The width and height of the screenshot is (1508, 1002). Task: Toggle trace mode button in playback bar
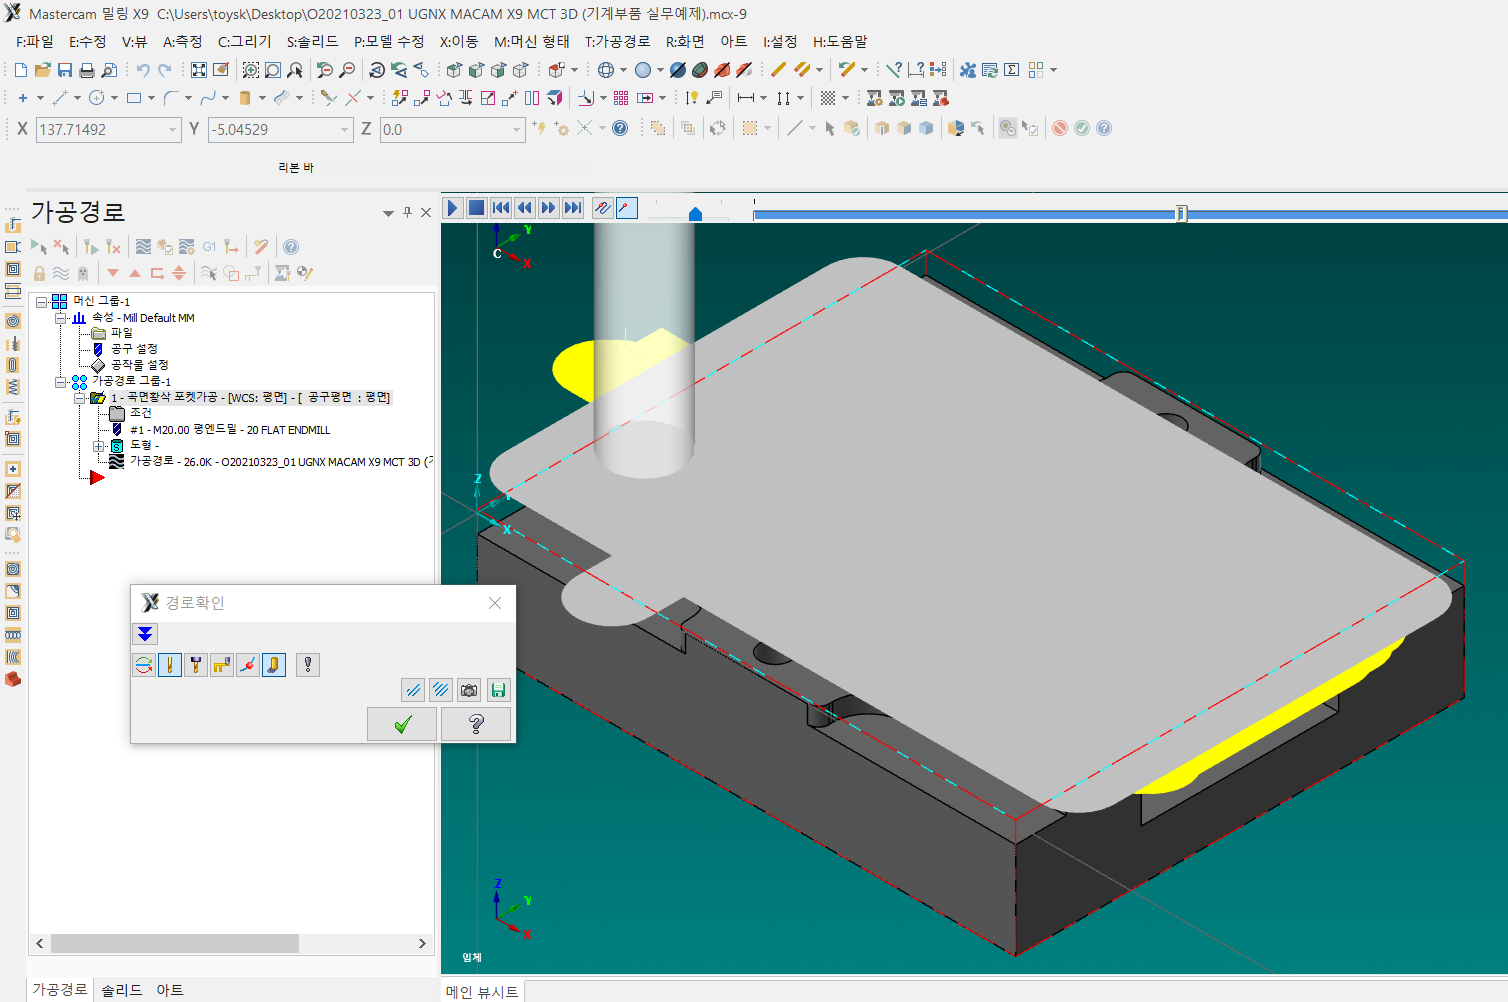pos(602,208)
